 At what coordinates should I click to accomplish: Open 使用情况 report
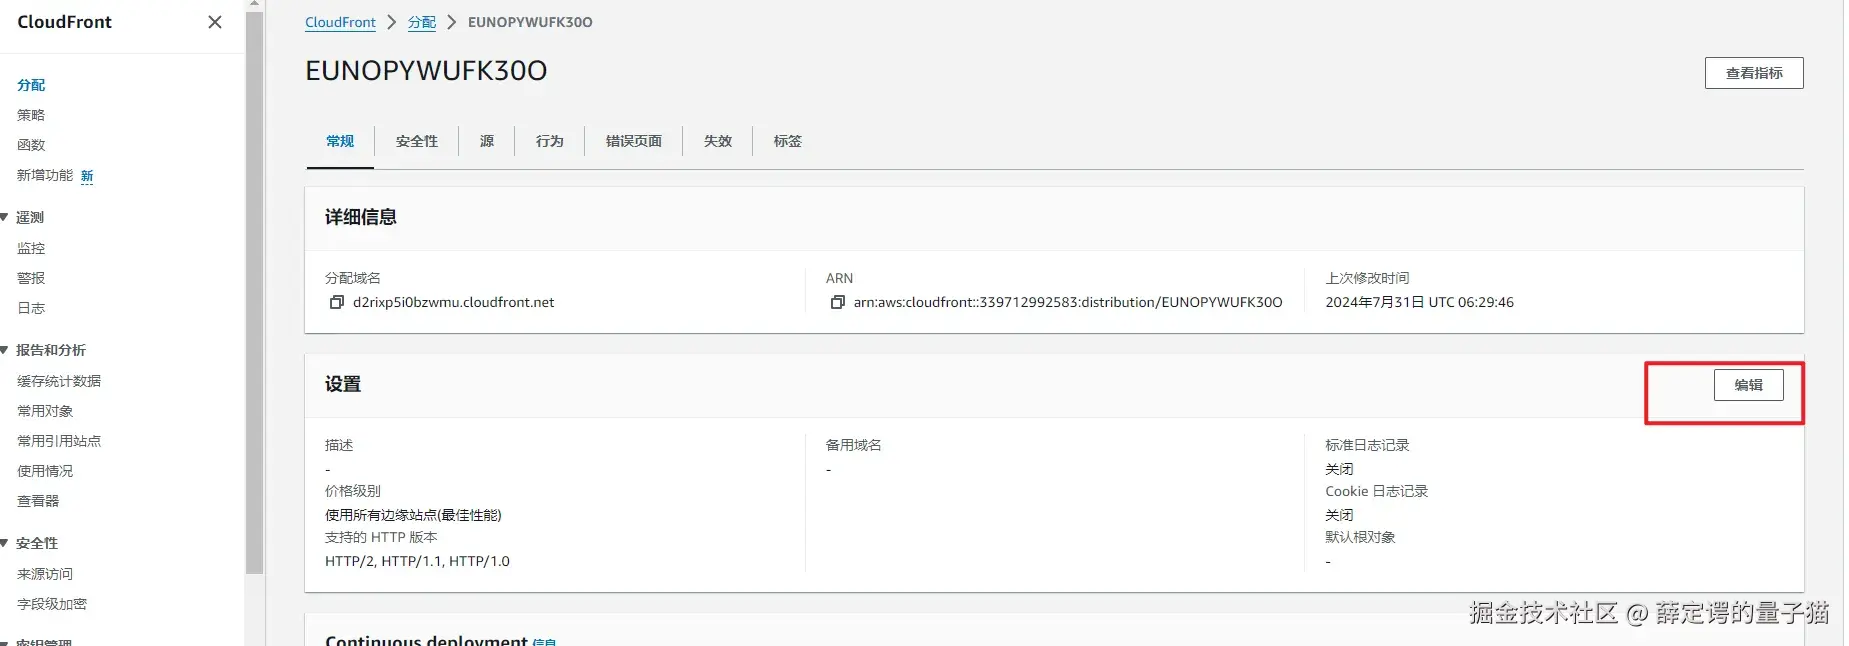(45, 471)
